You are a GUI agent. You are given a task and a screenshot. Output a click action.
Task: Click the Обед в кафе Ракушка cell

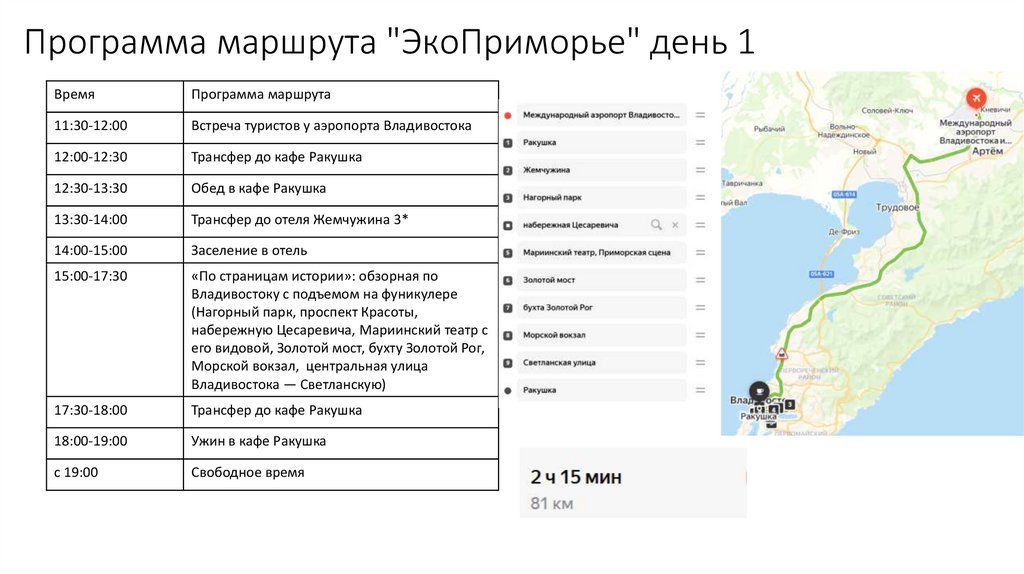pos(341,190)
